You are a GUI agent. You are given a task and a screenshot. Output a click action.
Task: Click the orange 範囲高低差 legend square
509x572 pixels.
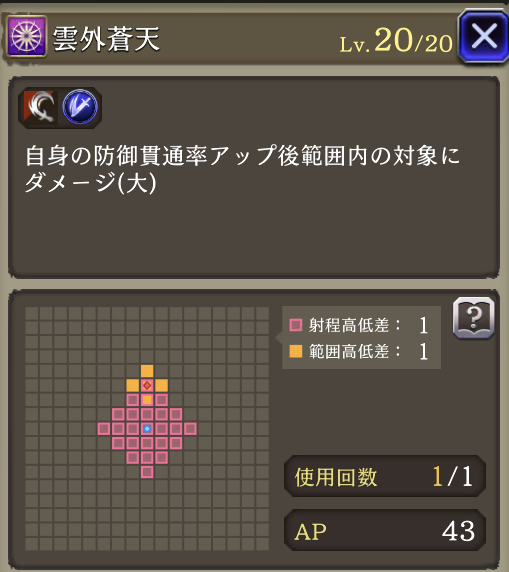296,351
